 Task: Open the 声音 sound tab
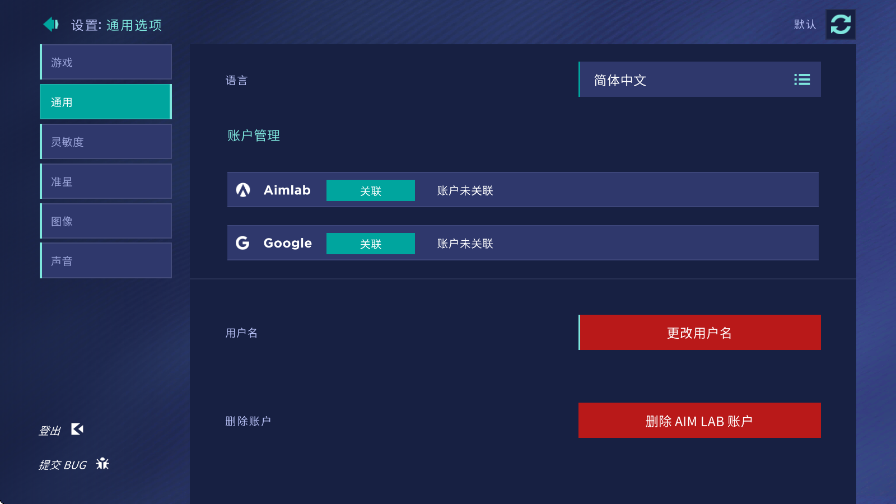point(106,261)
